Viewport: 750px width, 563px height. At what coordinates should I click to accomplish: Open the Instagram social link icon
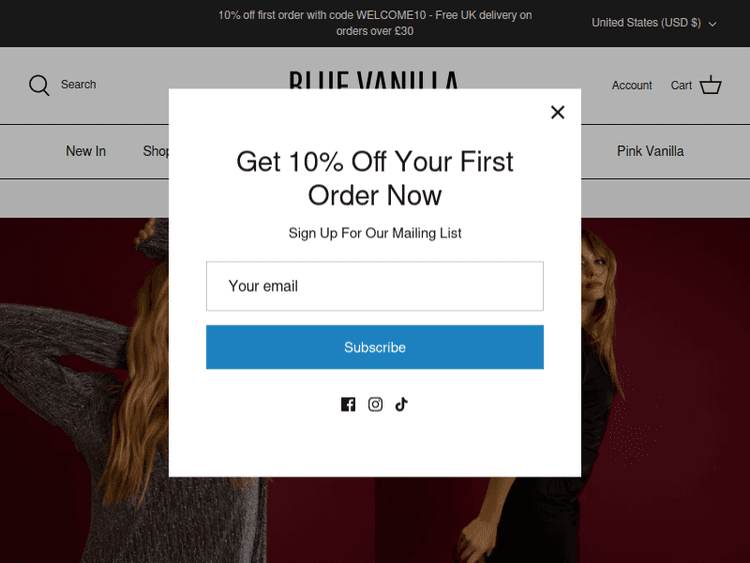375,404
